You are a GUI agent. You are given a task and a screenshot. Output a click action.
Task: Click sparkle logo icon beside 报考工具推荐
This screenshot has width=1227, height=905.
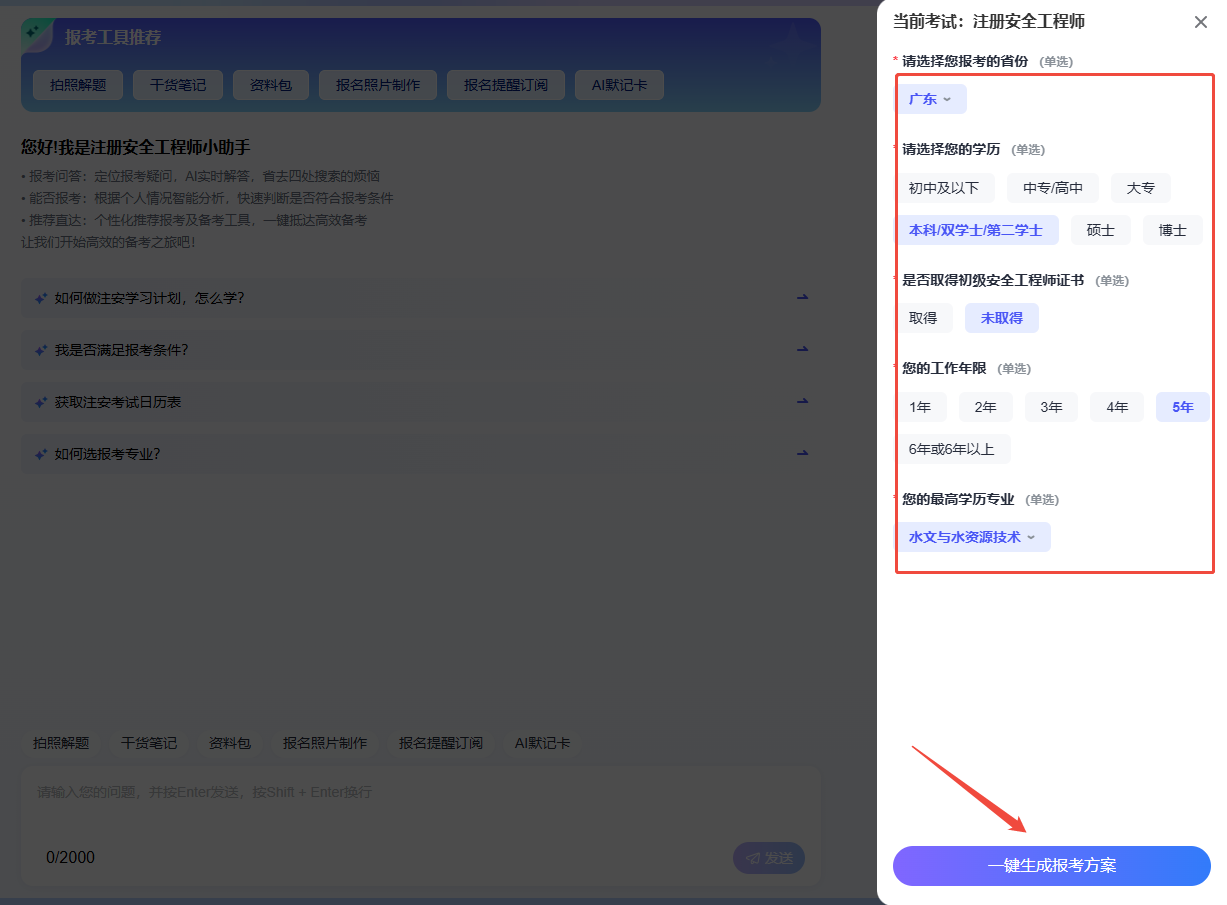(38, 35)
